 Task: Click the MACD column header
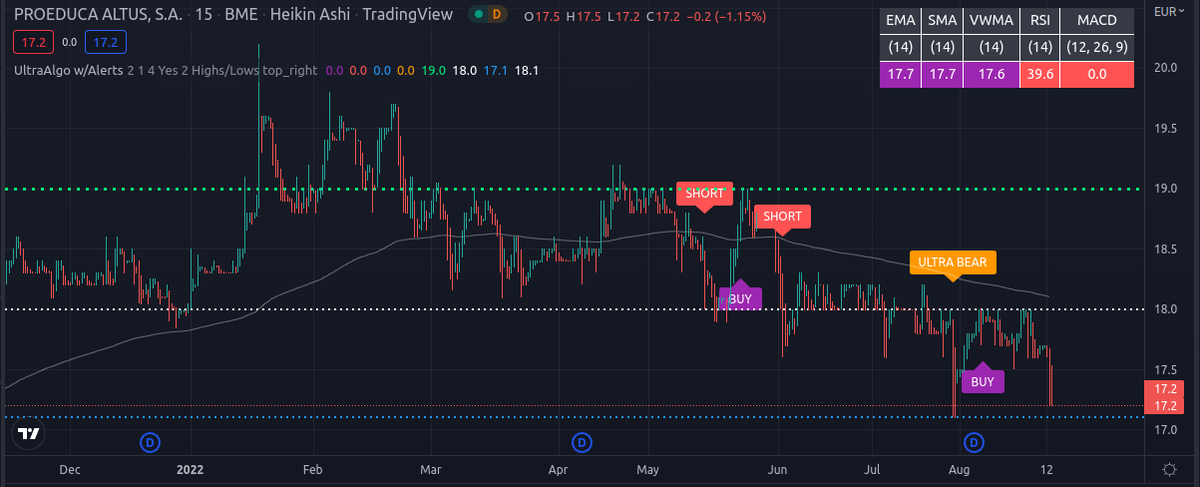1098,21
